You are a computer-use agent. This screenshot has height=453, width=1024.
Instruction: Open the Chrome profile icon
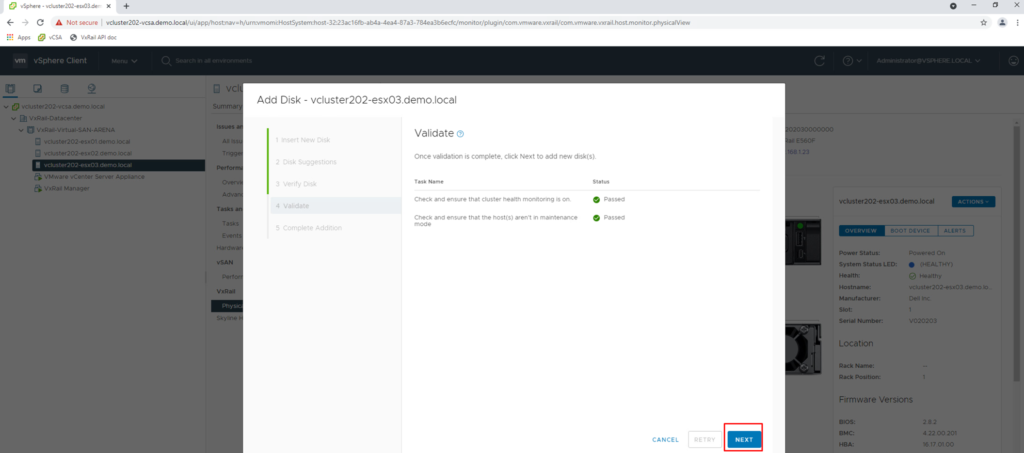pos(1002,22)
